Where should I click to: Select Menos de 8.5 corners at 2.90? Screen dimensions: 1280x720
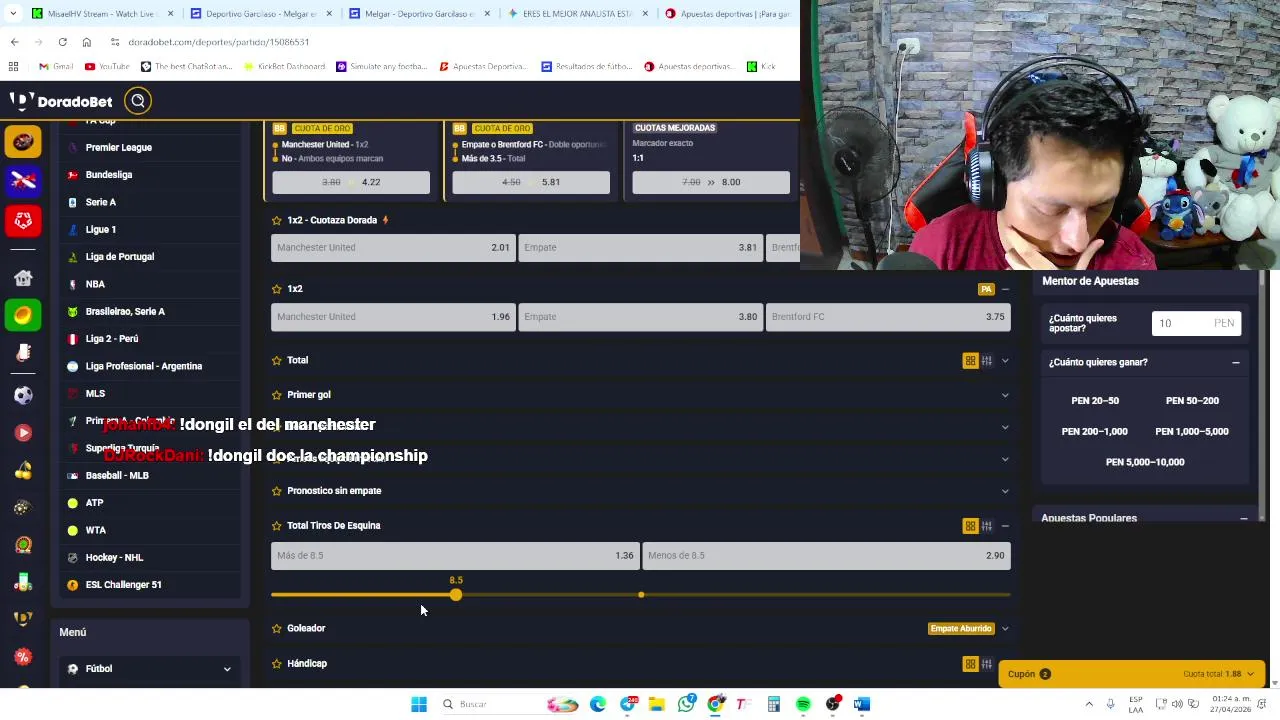click(x=826, y=555)
